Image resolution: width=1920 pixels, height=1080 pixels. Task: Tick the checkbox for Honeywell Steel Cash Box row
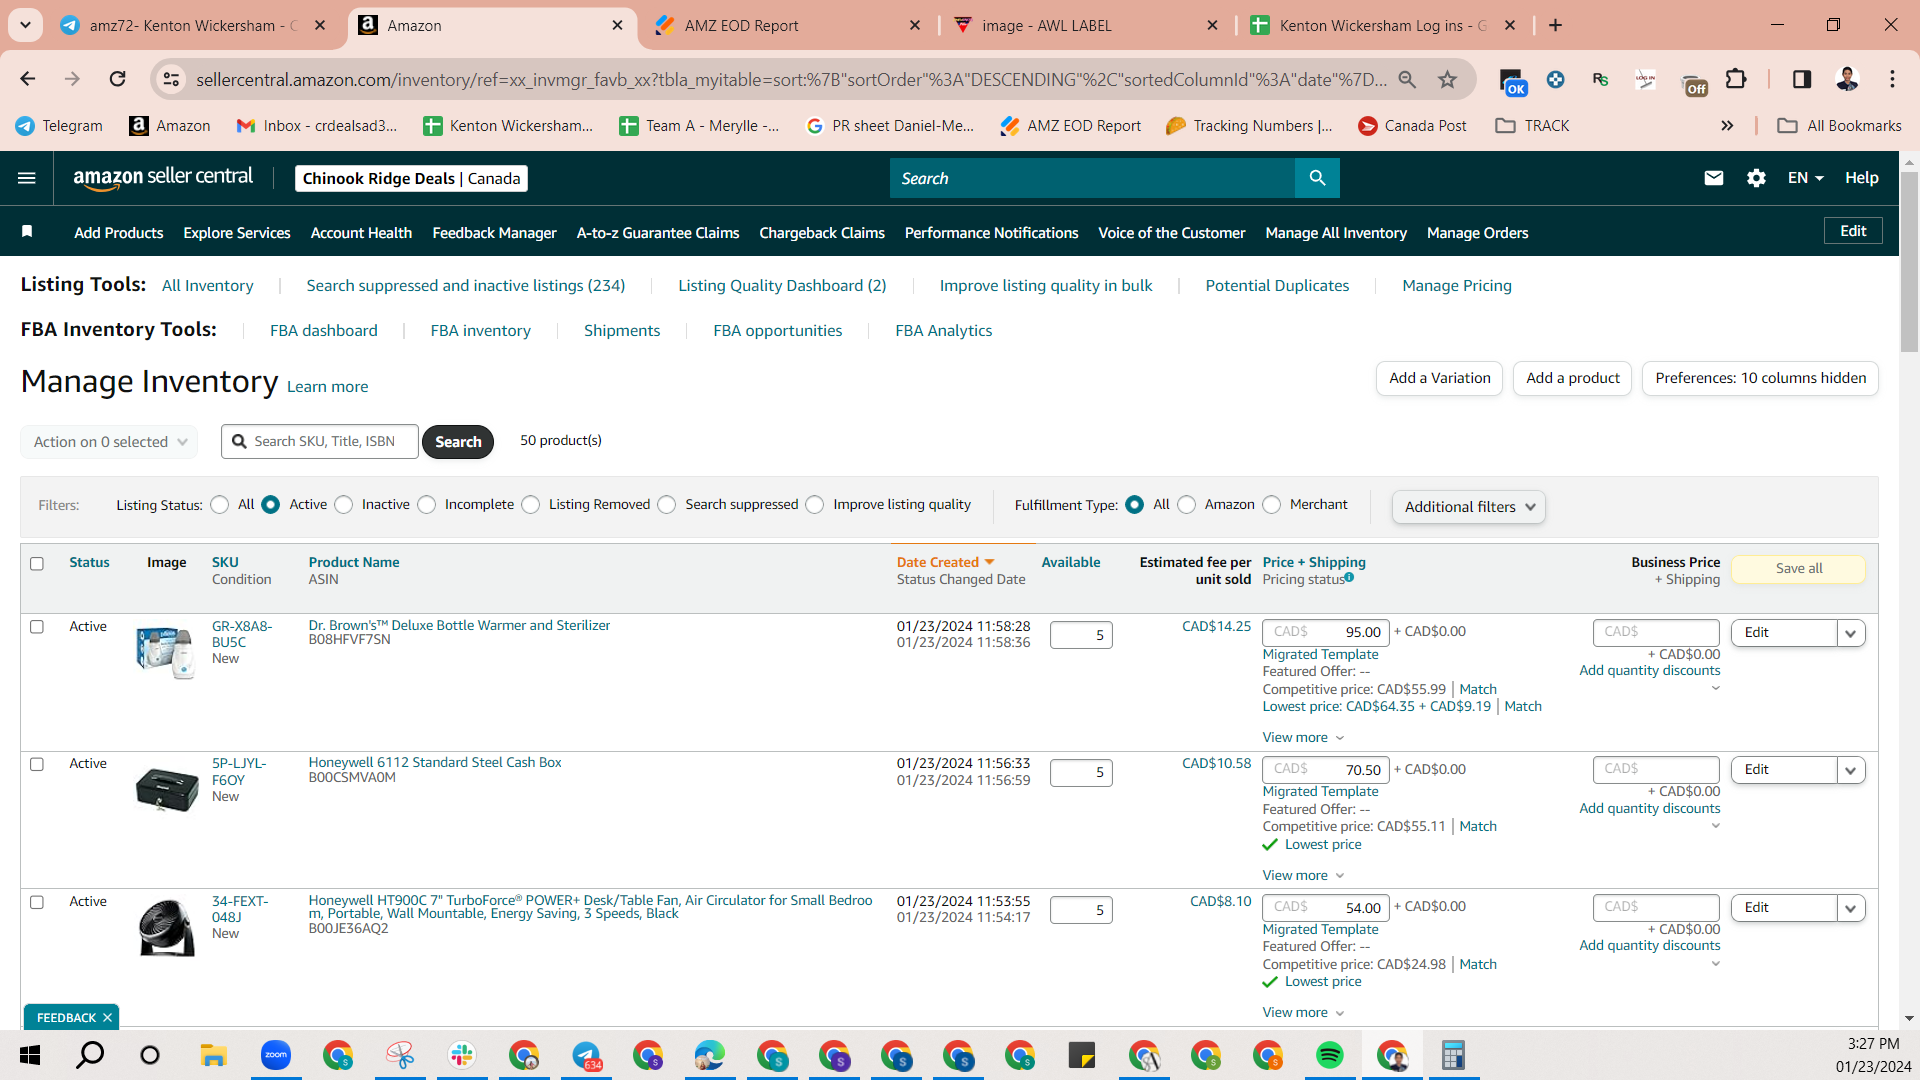[37, 764]
